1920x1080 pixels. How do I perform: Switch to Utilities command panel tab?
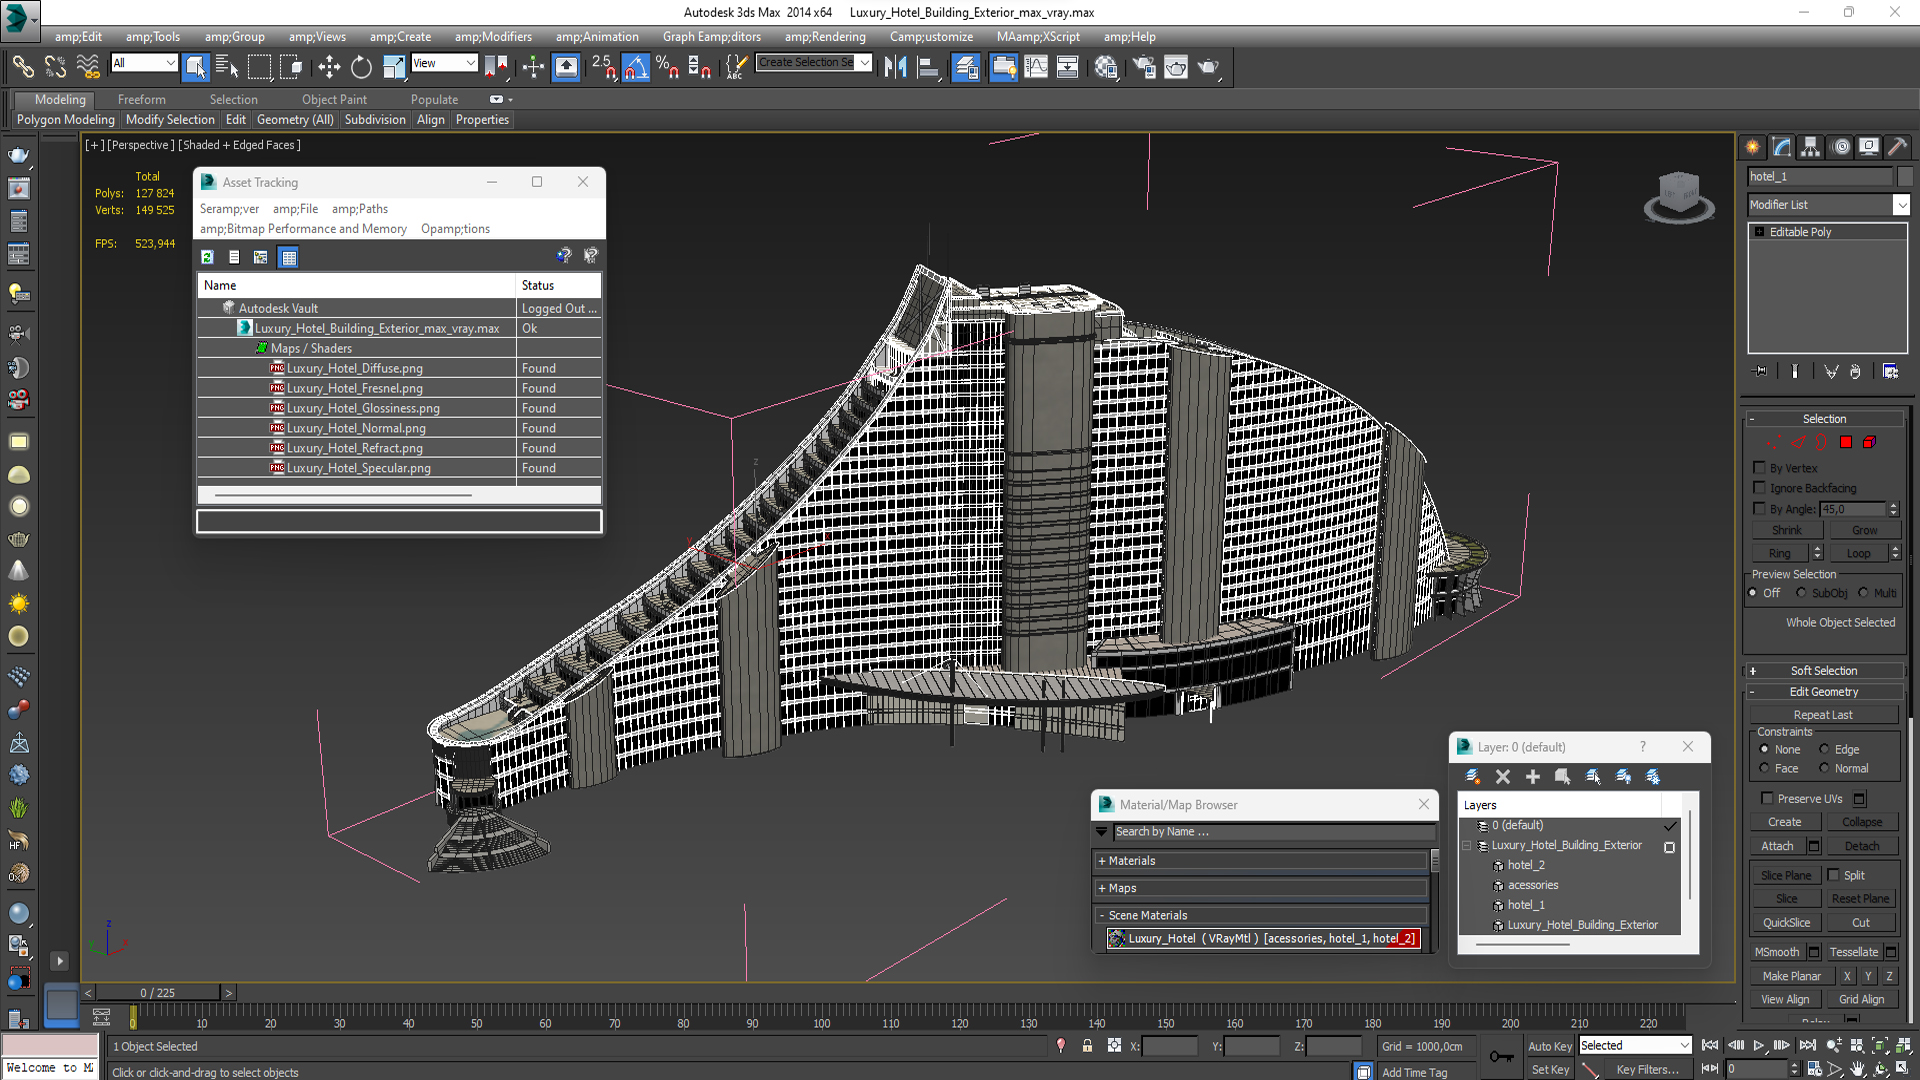click(x=1898, y=147)
